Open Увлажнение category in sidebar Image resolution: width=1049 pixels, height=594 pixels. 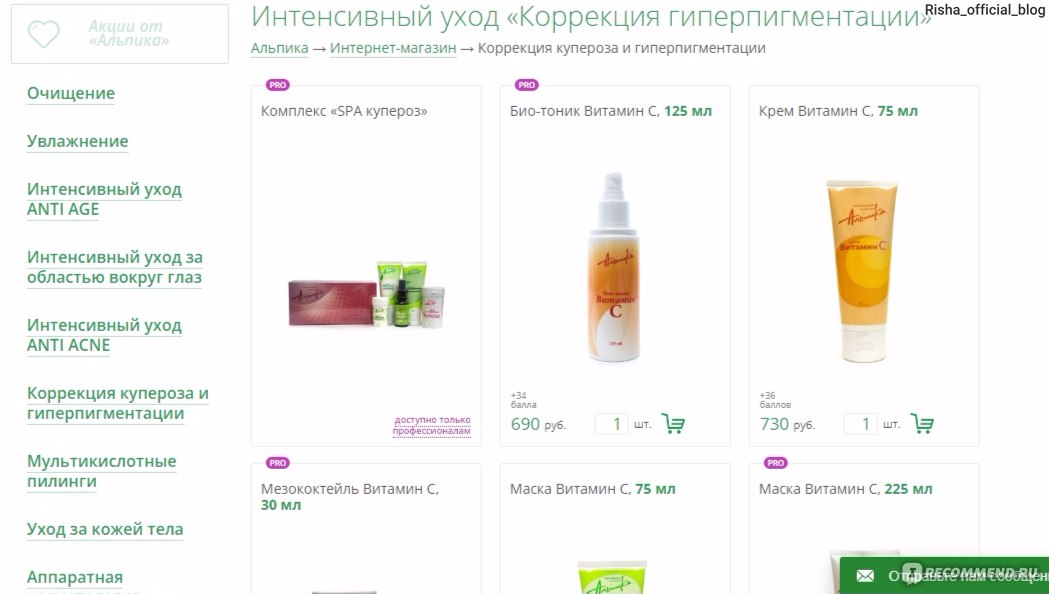click(x=78, y=142)
